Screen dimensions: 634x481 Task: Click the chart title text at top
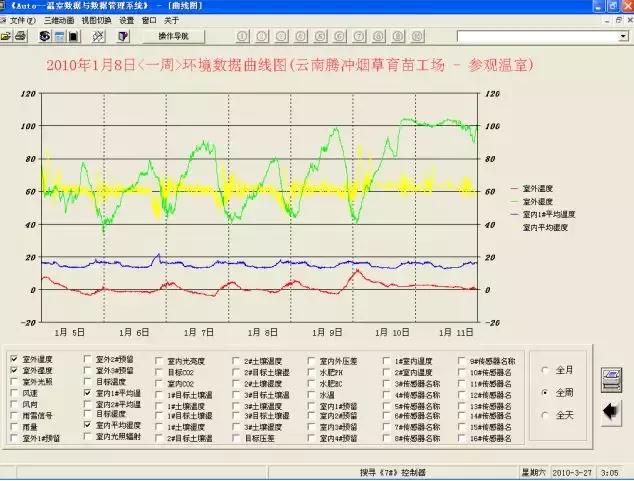coord(290,66)
